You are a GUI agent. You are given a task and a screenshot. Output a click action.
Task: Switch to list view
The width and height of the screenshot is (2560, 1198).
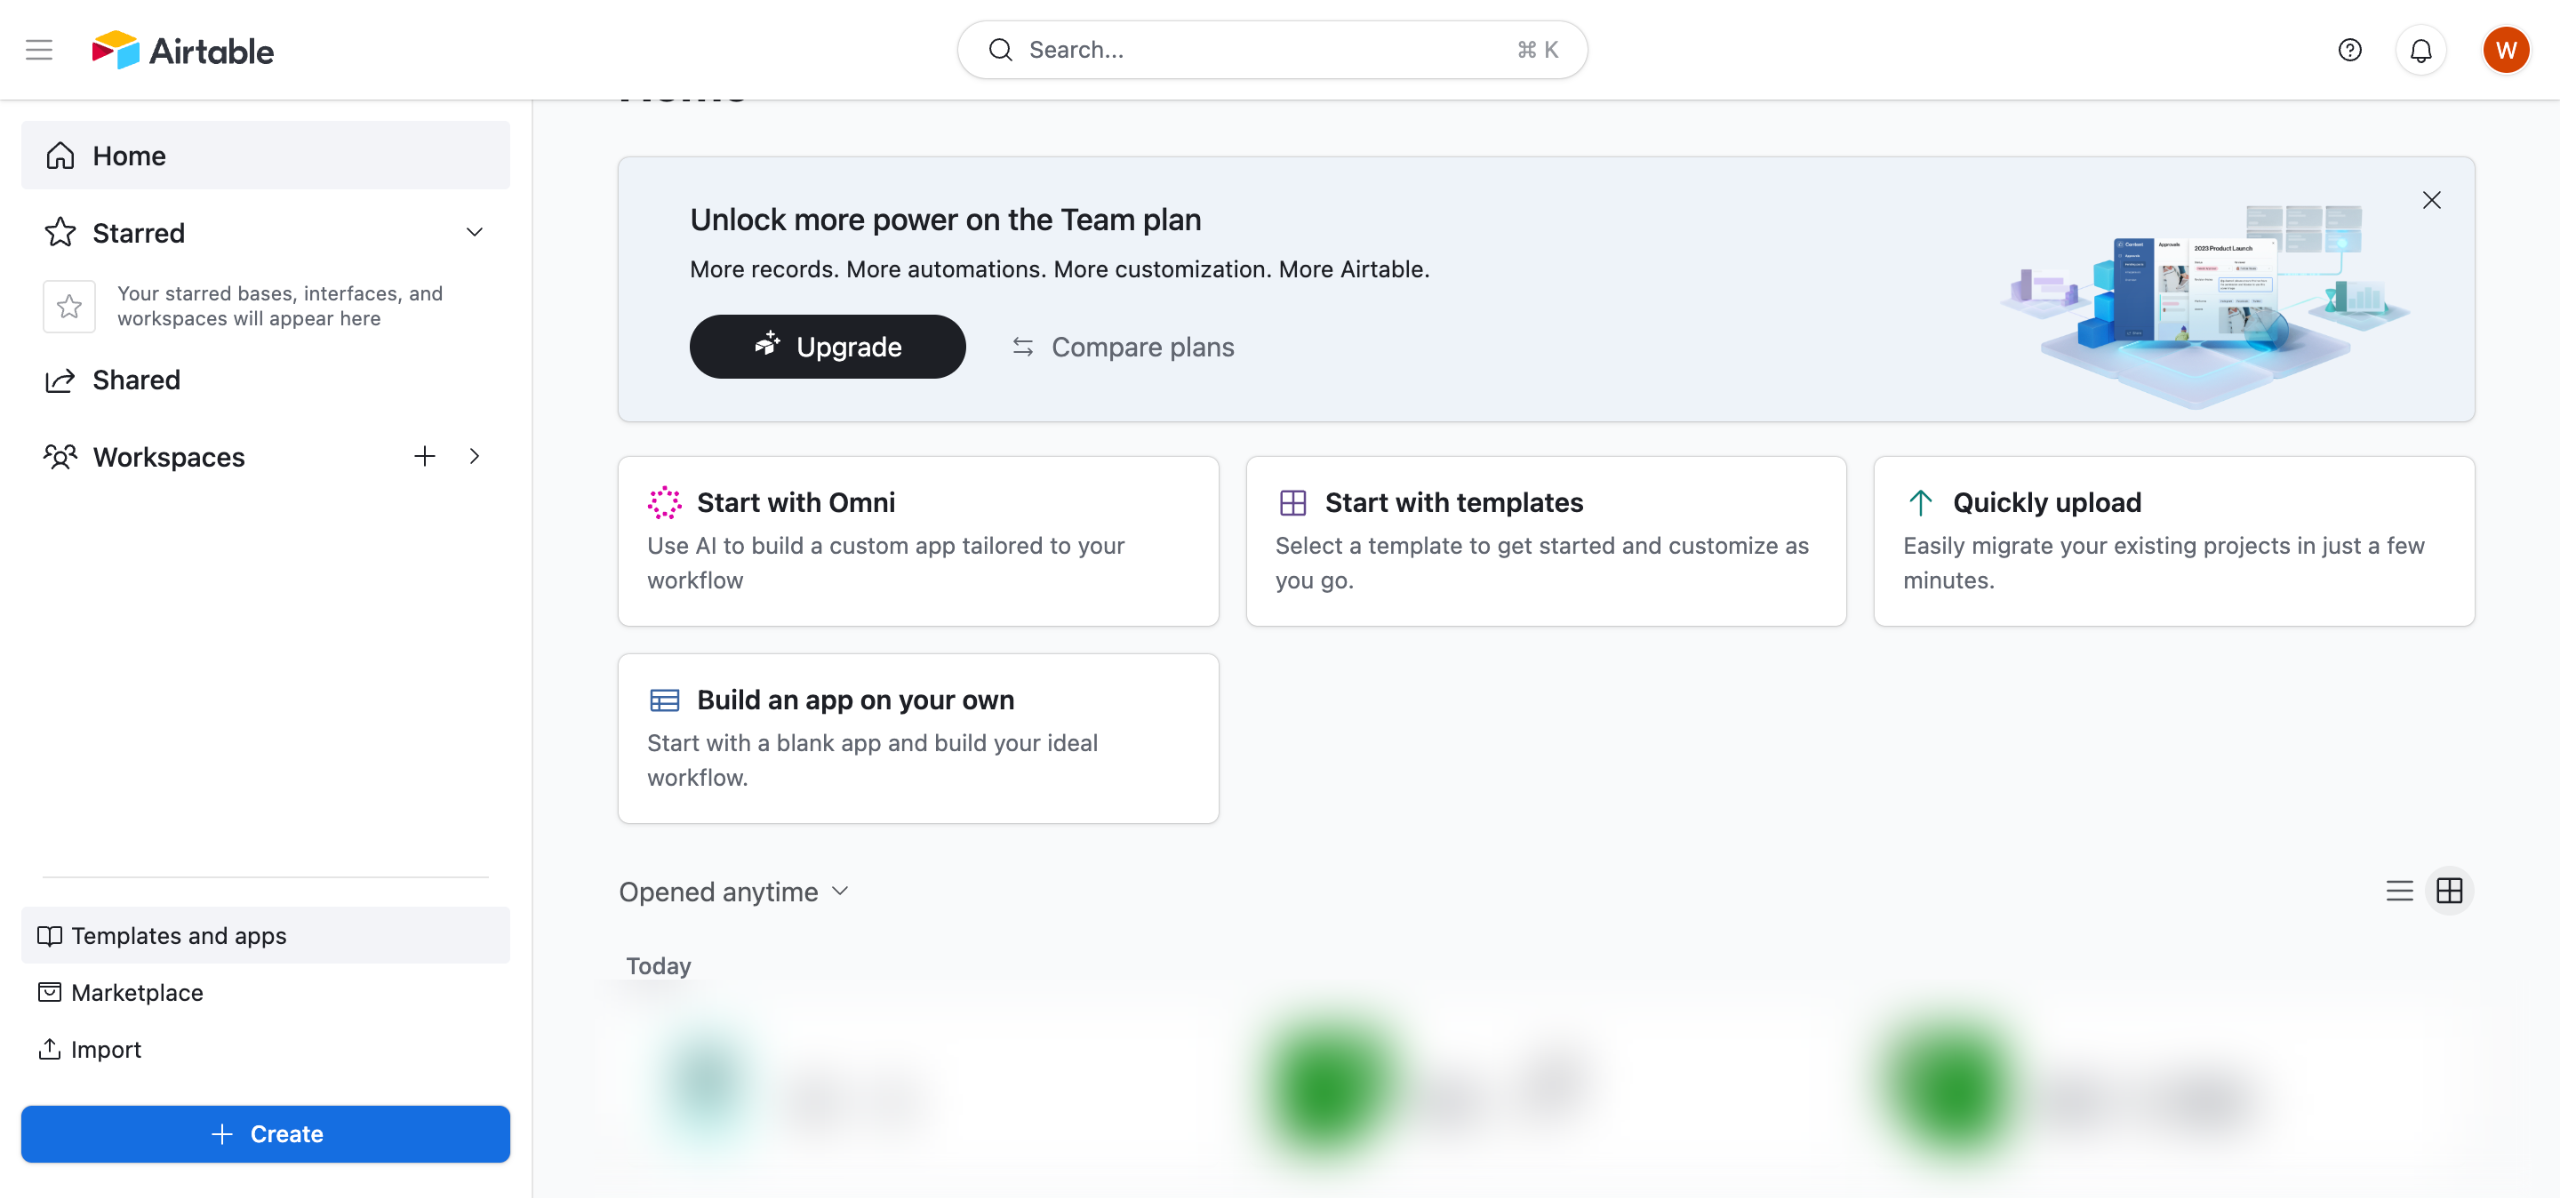point(2400,891)
